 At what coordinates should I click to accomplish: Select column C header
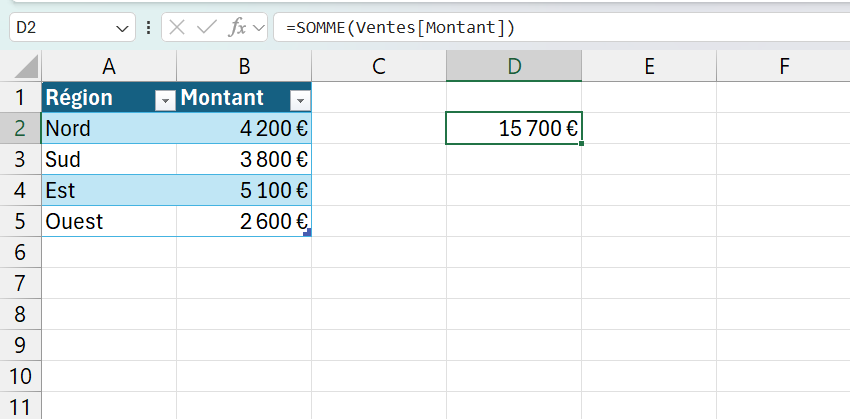click(x=379, y=66)
